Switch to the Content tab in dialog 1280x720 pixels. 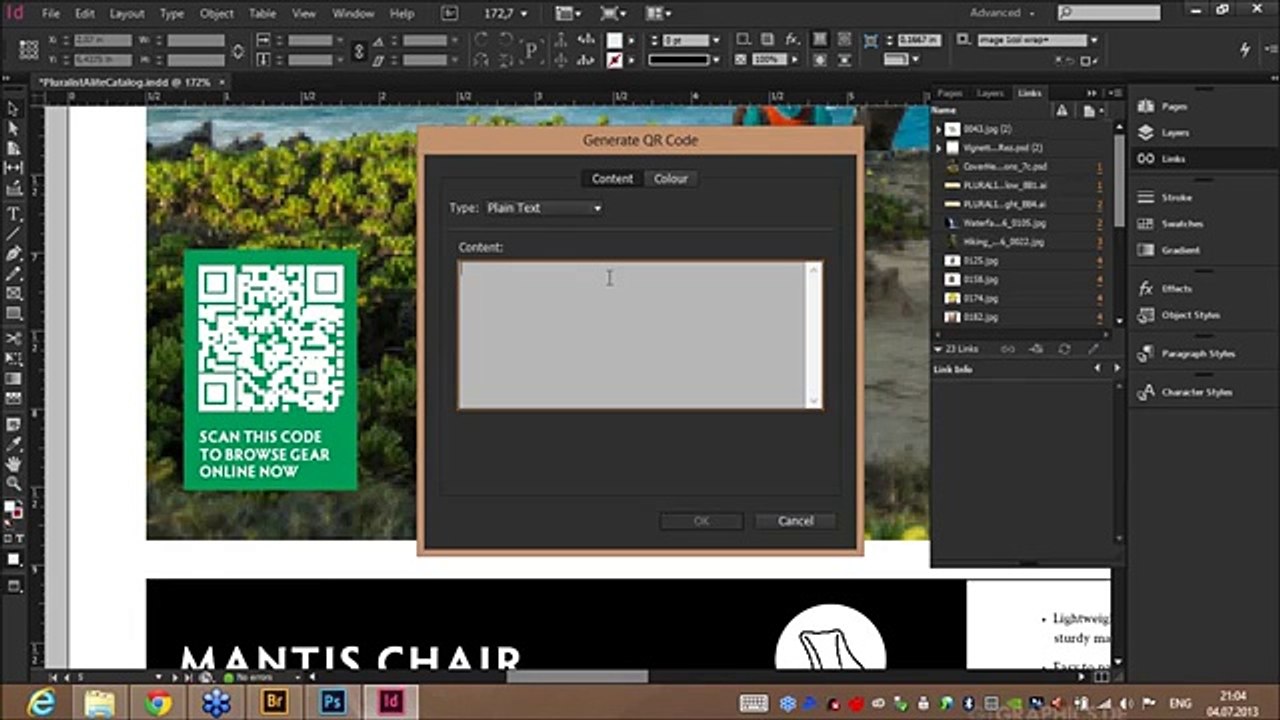(612, 179)
